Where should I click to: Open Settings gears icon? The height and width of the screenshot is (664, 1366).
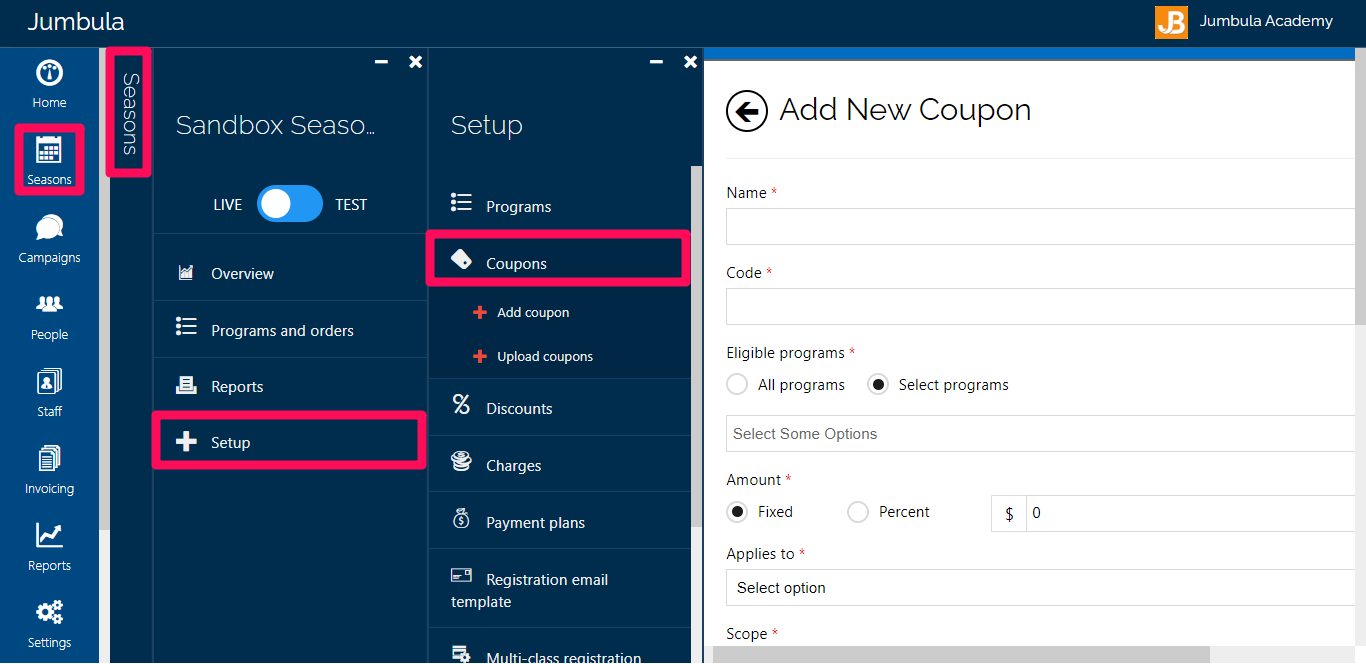coord(49,612)
